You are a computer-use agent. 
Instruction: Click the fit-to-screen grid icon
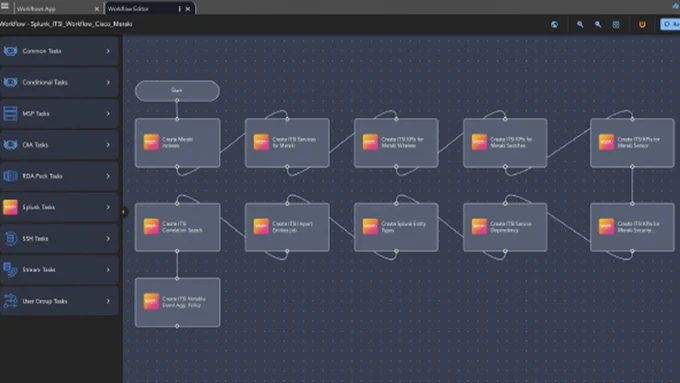click(616, 24)
